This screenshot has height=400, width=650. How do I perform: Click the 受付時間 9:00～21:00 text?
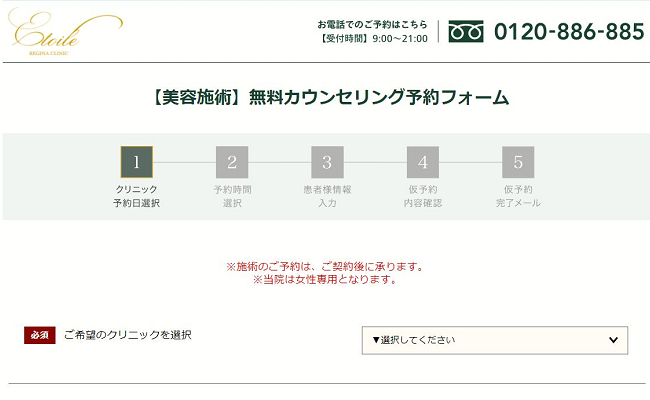coord(372,39)
